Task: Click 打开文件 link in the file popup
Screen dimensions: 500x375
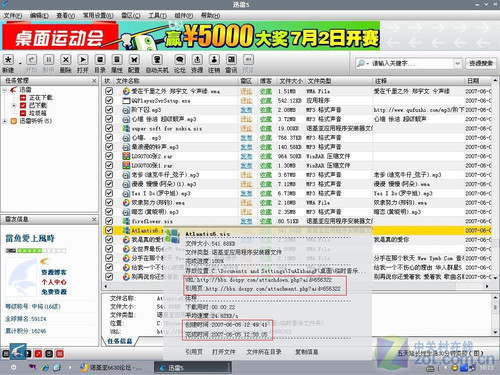Action: coord(224,352)
